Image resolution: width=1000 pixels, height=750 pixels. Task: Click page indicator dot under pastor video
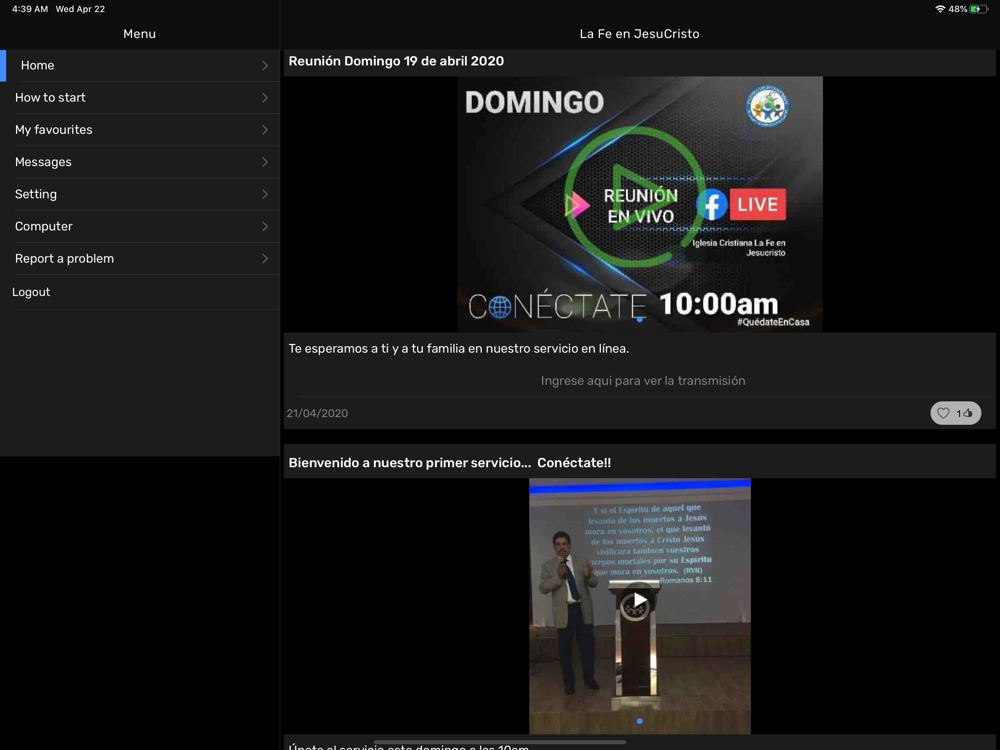click(640, 721)
